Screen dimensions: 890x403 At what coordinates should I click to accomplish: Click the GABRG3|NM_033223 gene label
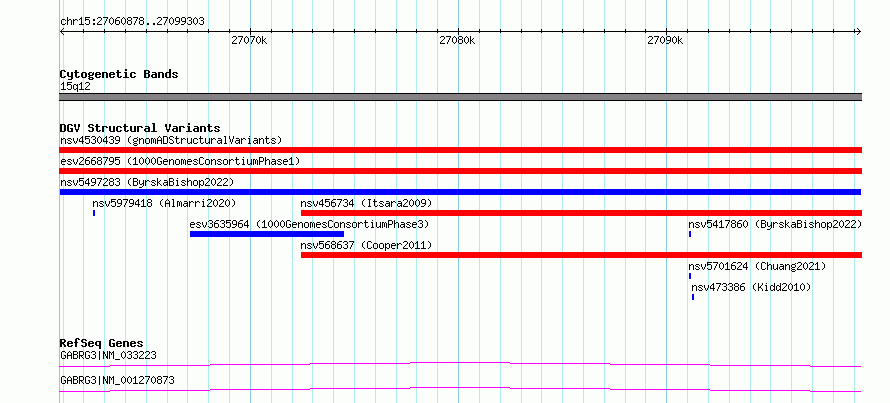tap(108, 355)
